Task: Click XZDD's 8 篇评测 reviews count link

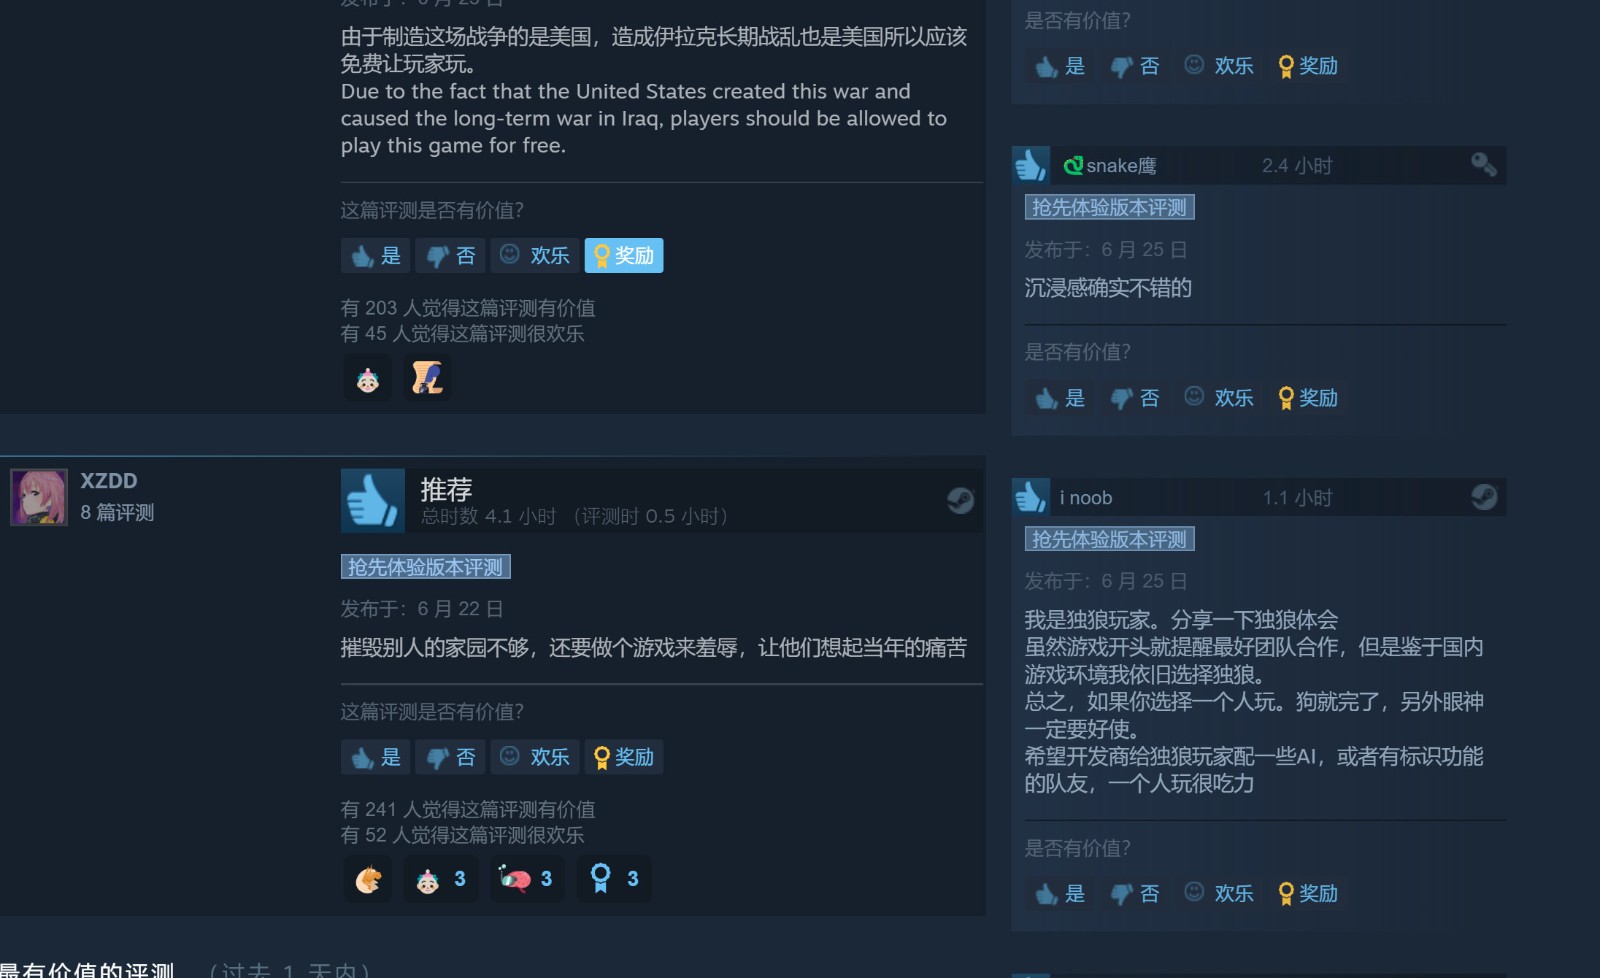Action: (x=117, y=513)
